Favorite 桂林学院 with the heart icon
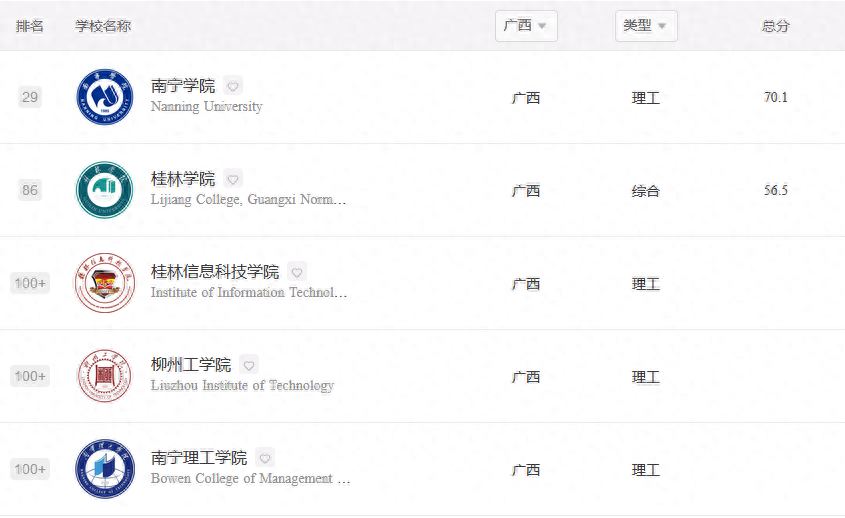 pos(233,179)
